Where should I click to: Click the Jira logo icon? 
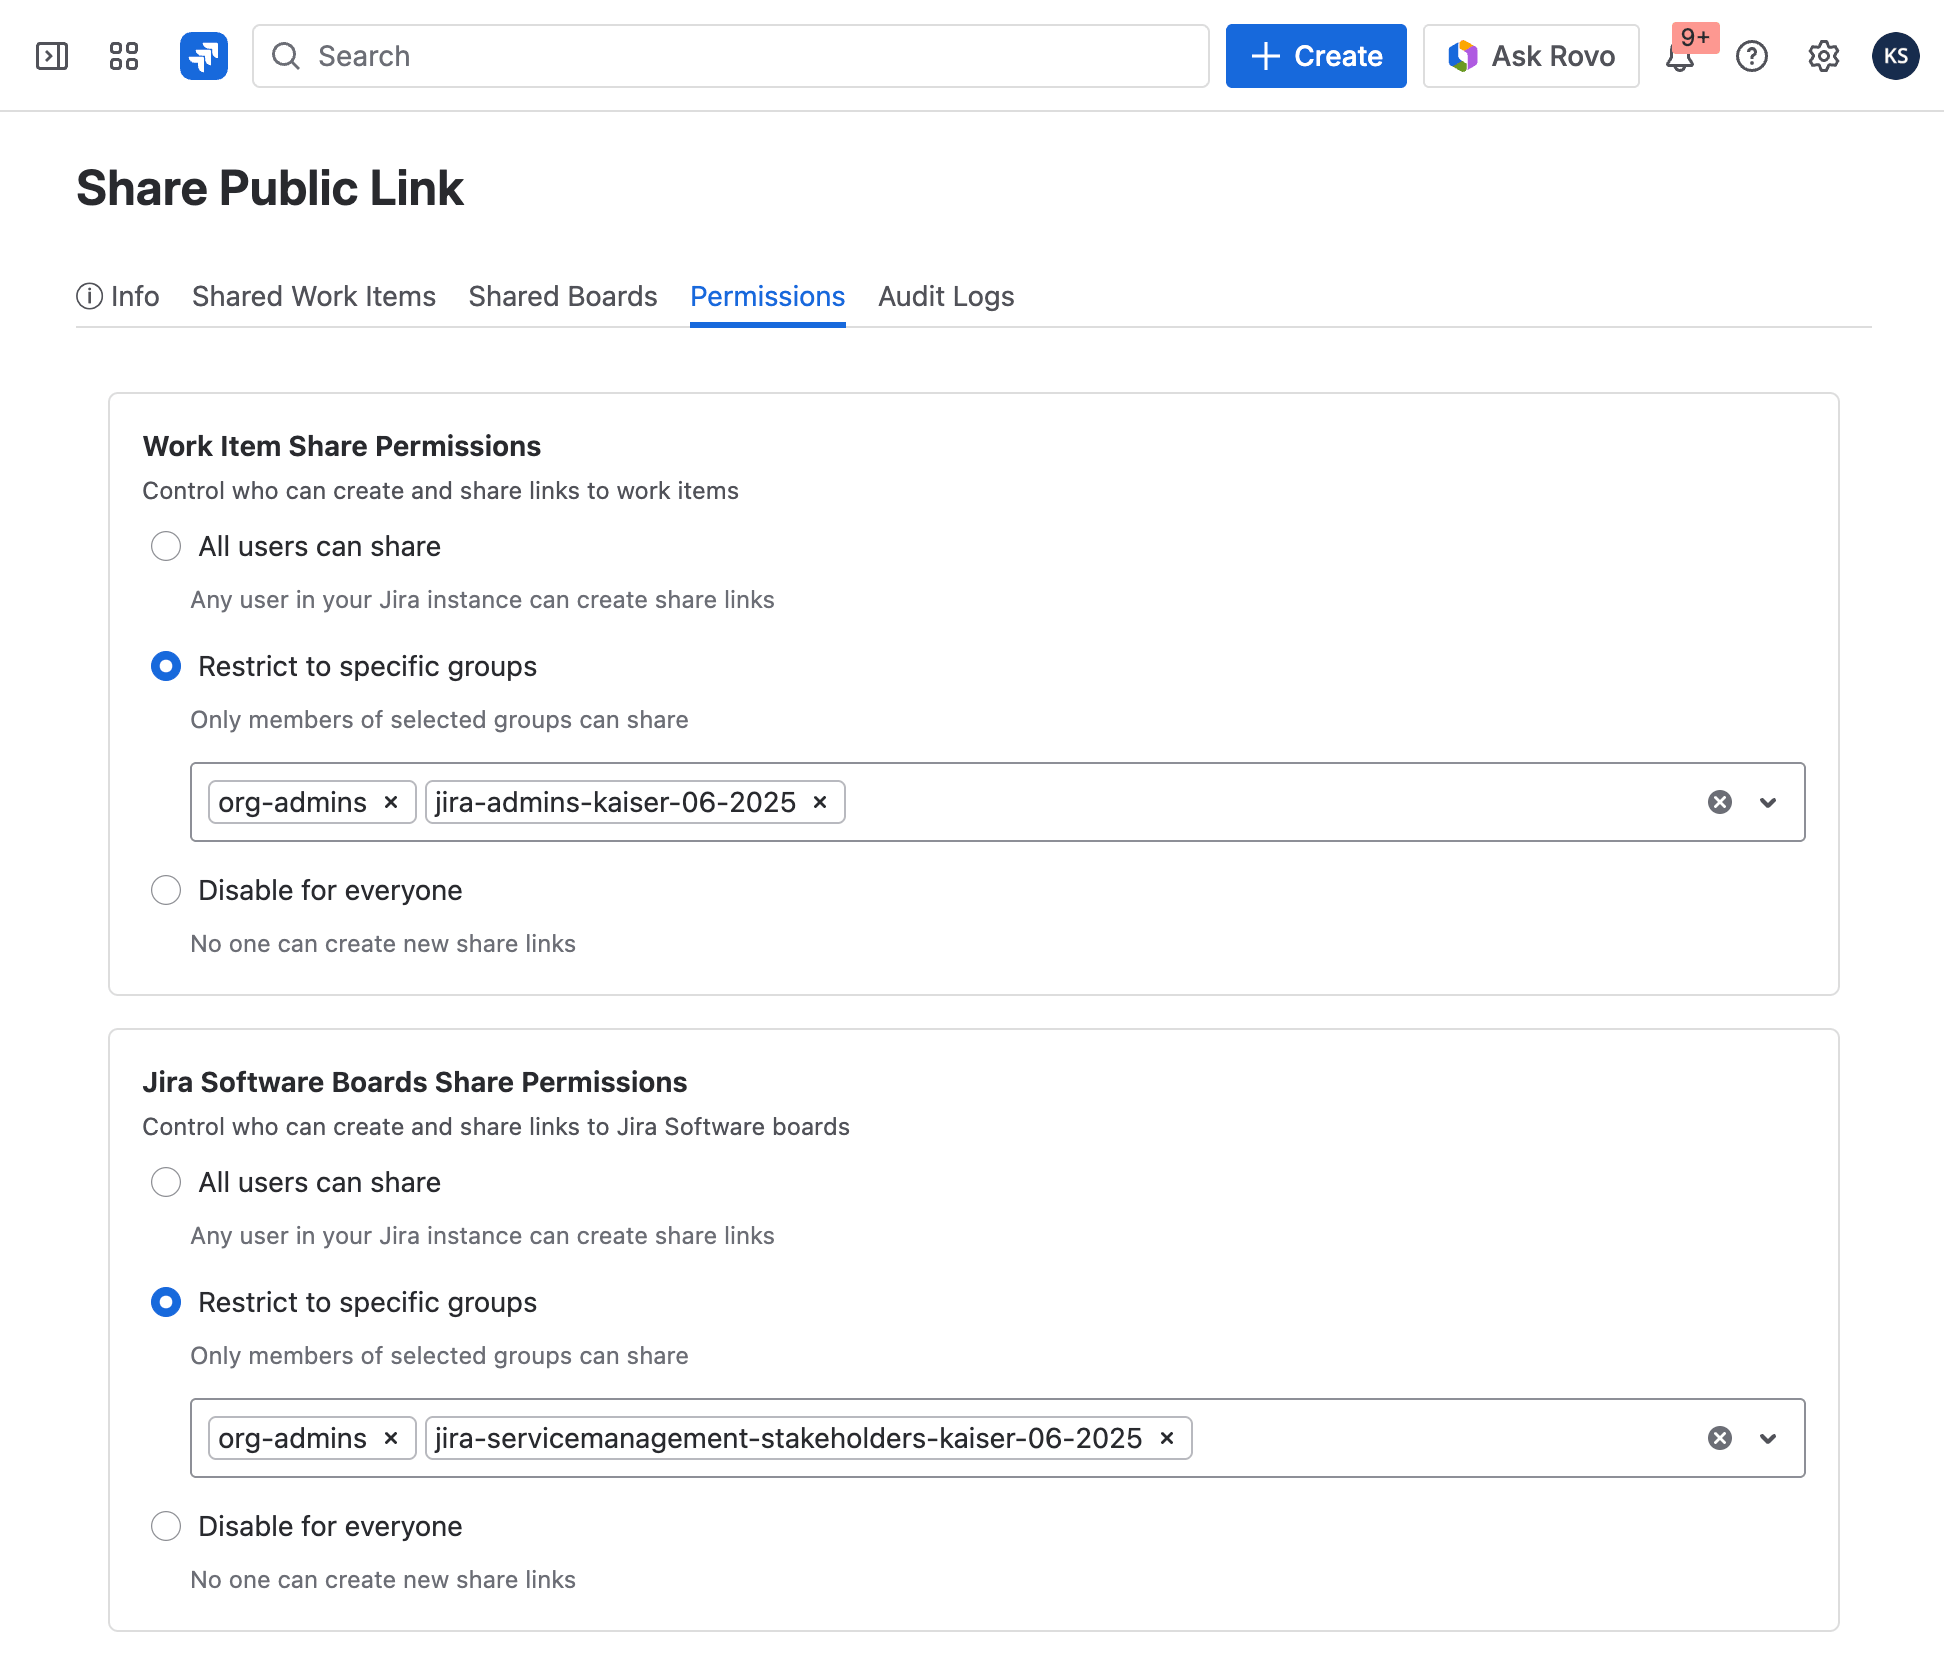click(204, 56)
